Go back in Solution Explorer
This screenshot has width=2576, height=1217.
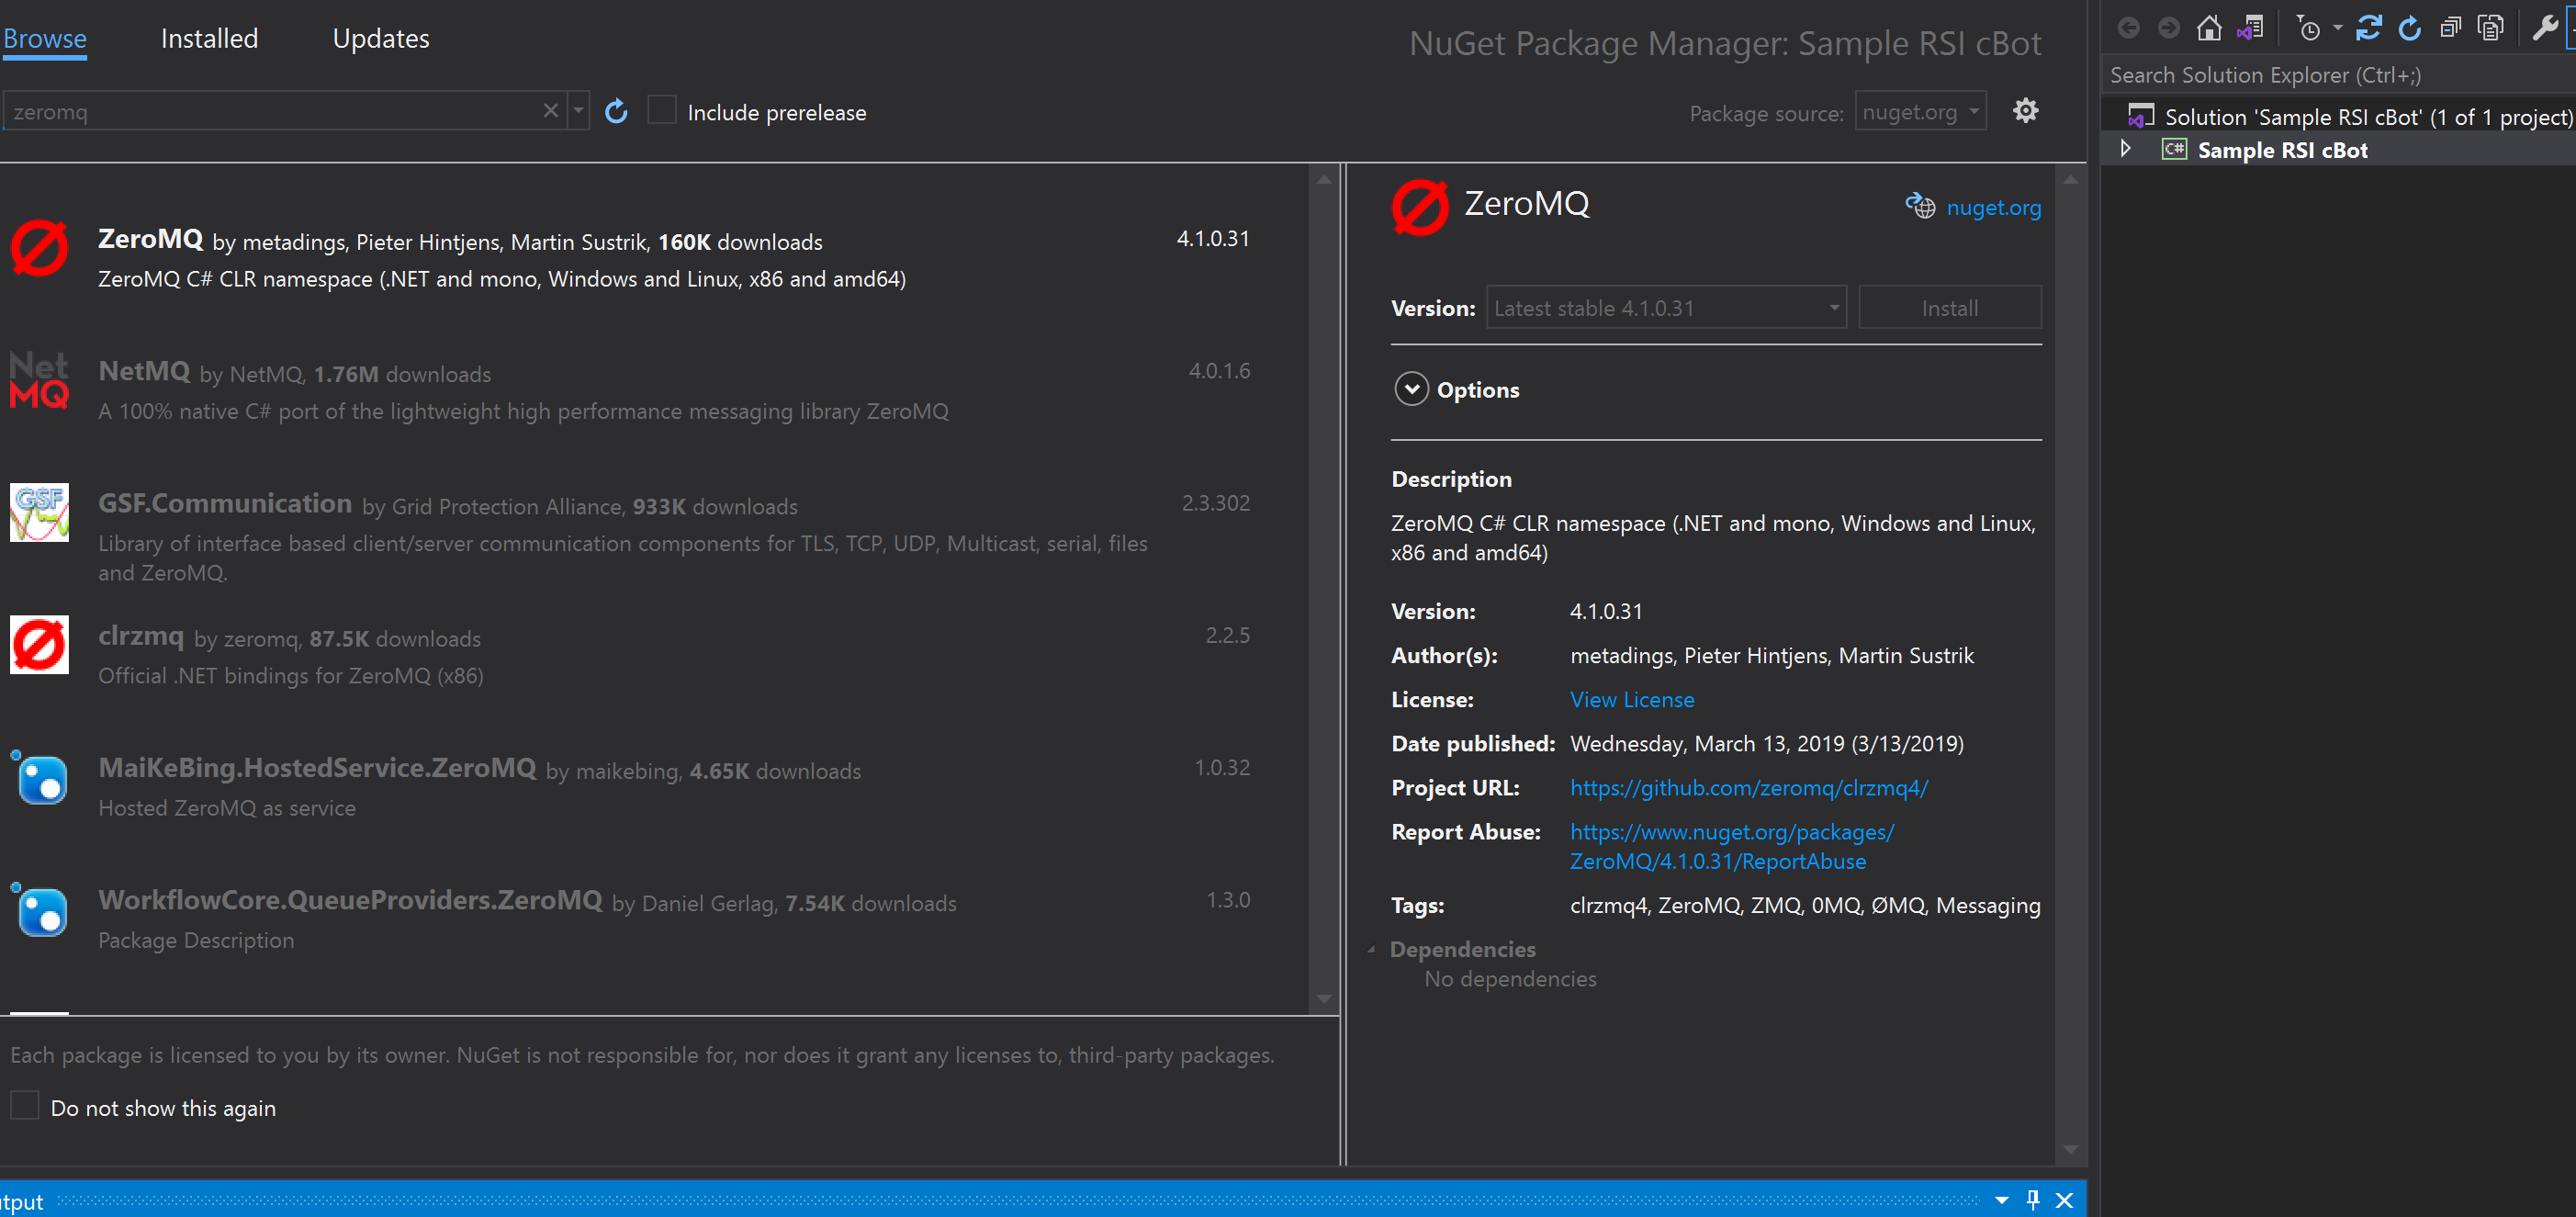click(2128, 28)
